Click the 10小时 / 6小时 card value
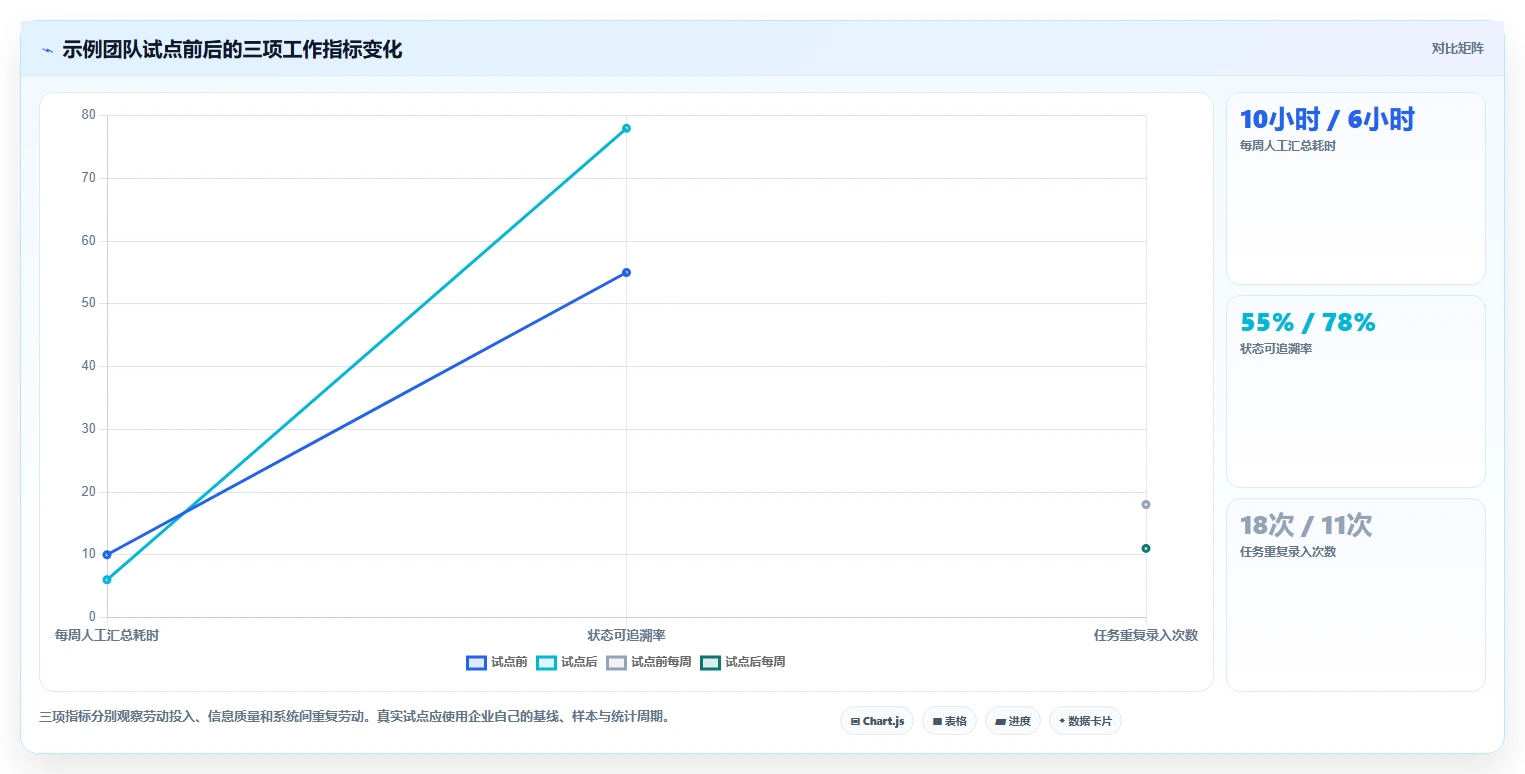This screenshot has width=1525, height=774. [1327, 120]
